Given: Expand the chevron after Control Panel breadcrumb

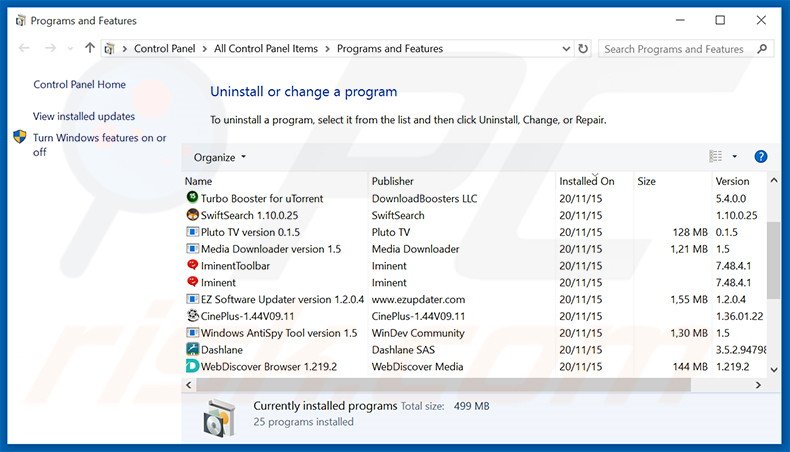Looking at the screenshot, I should pyautogui.click(x=205, y=49).
